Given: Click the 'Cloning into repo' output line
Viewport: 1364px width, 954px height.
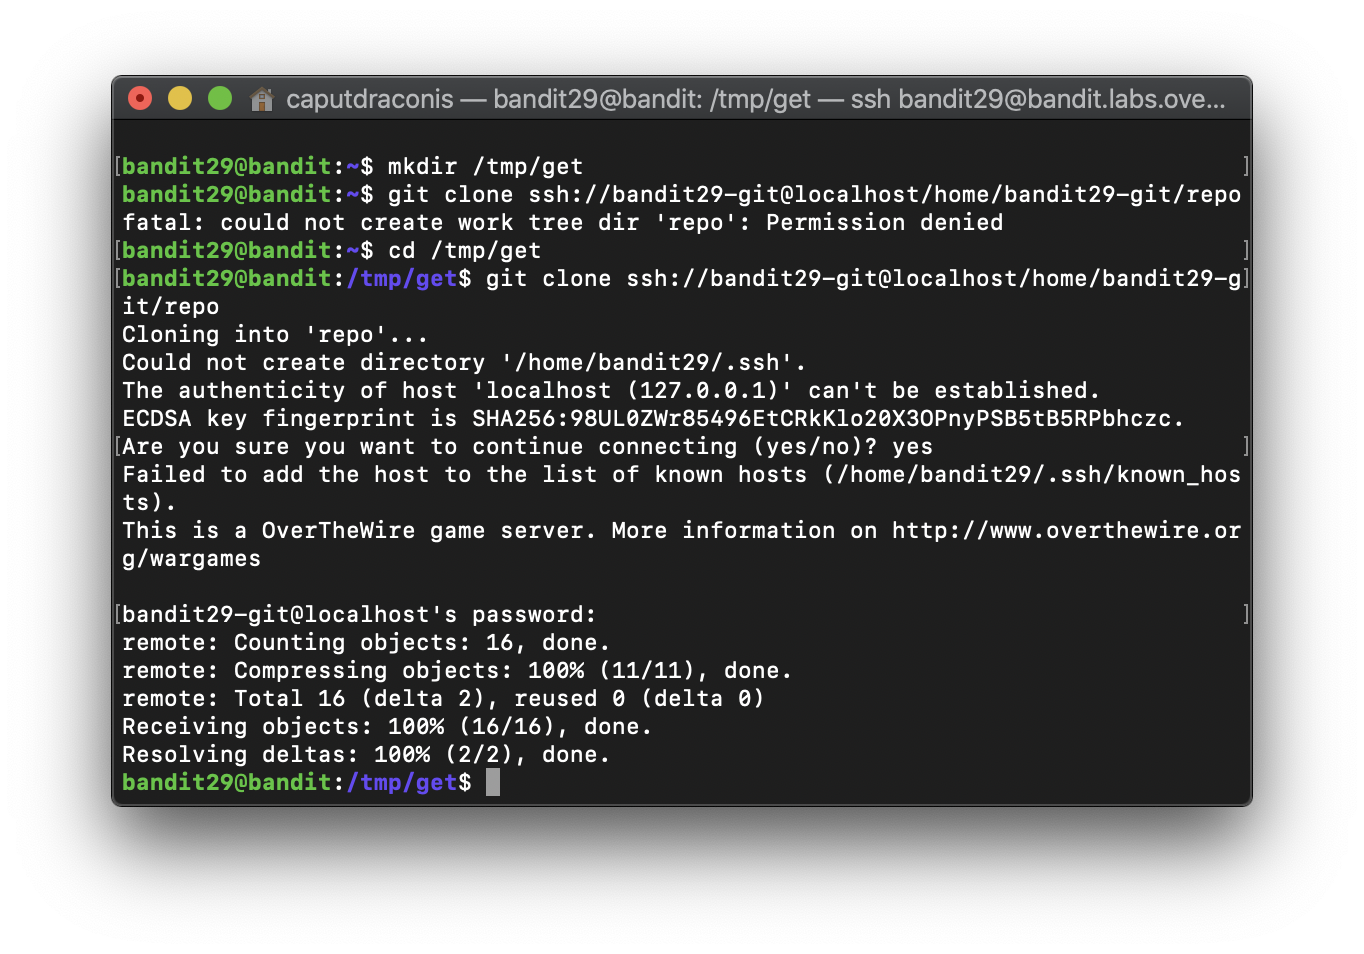Looking at the screenshot, I should pos(275,334).
